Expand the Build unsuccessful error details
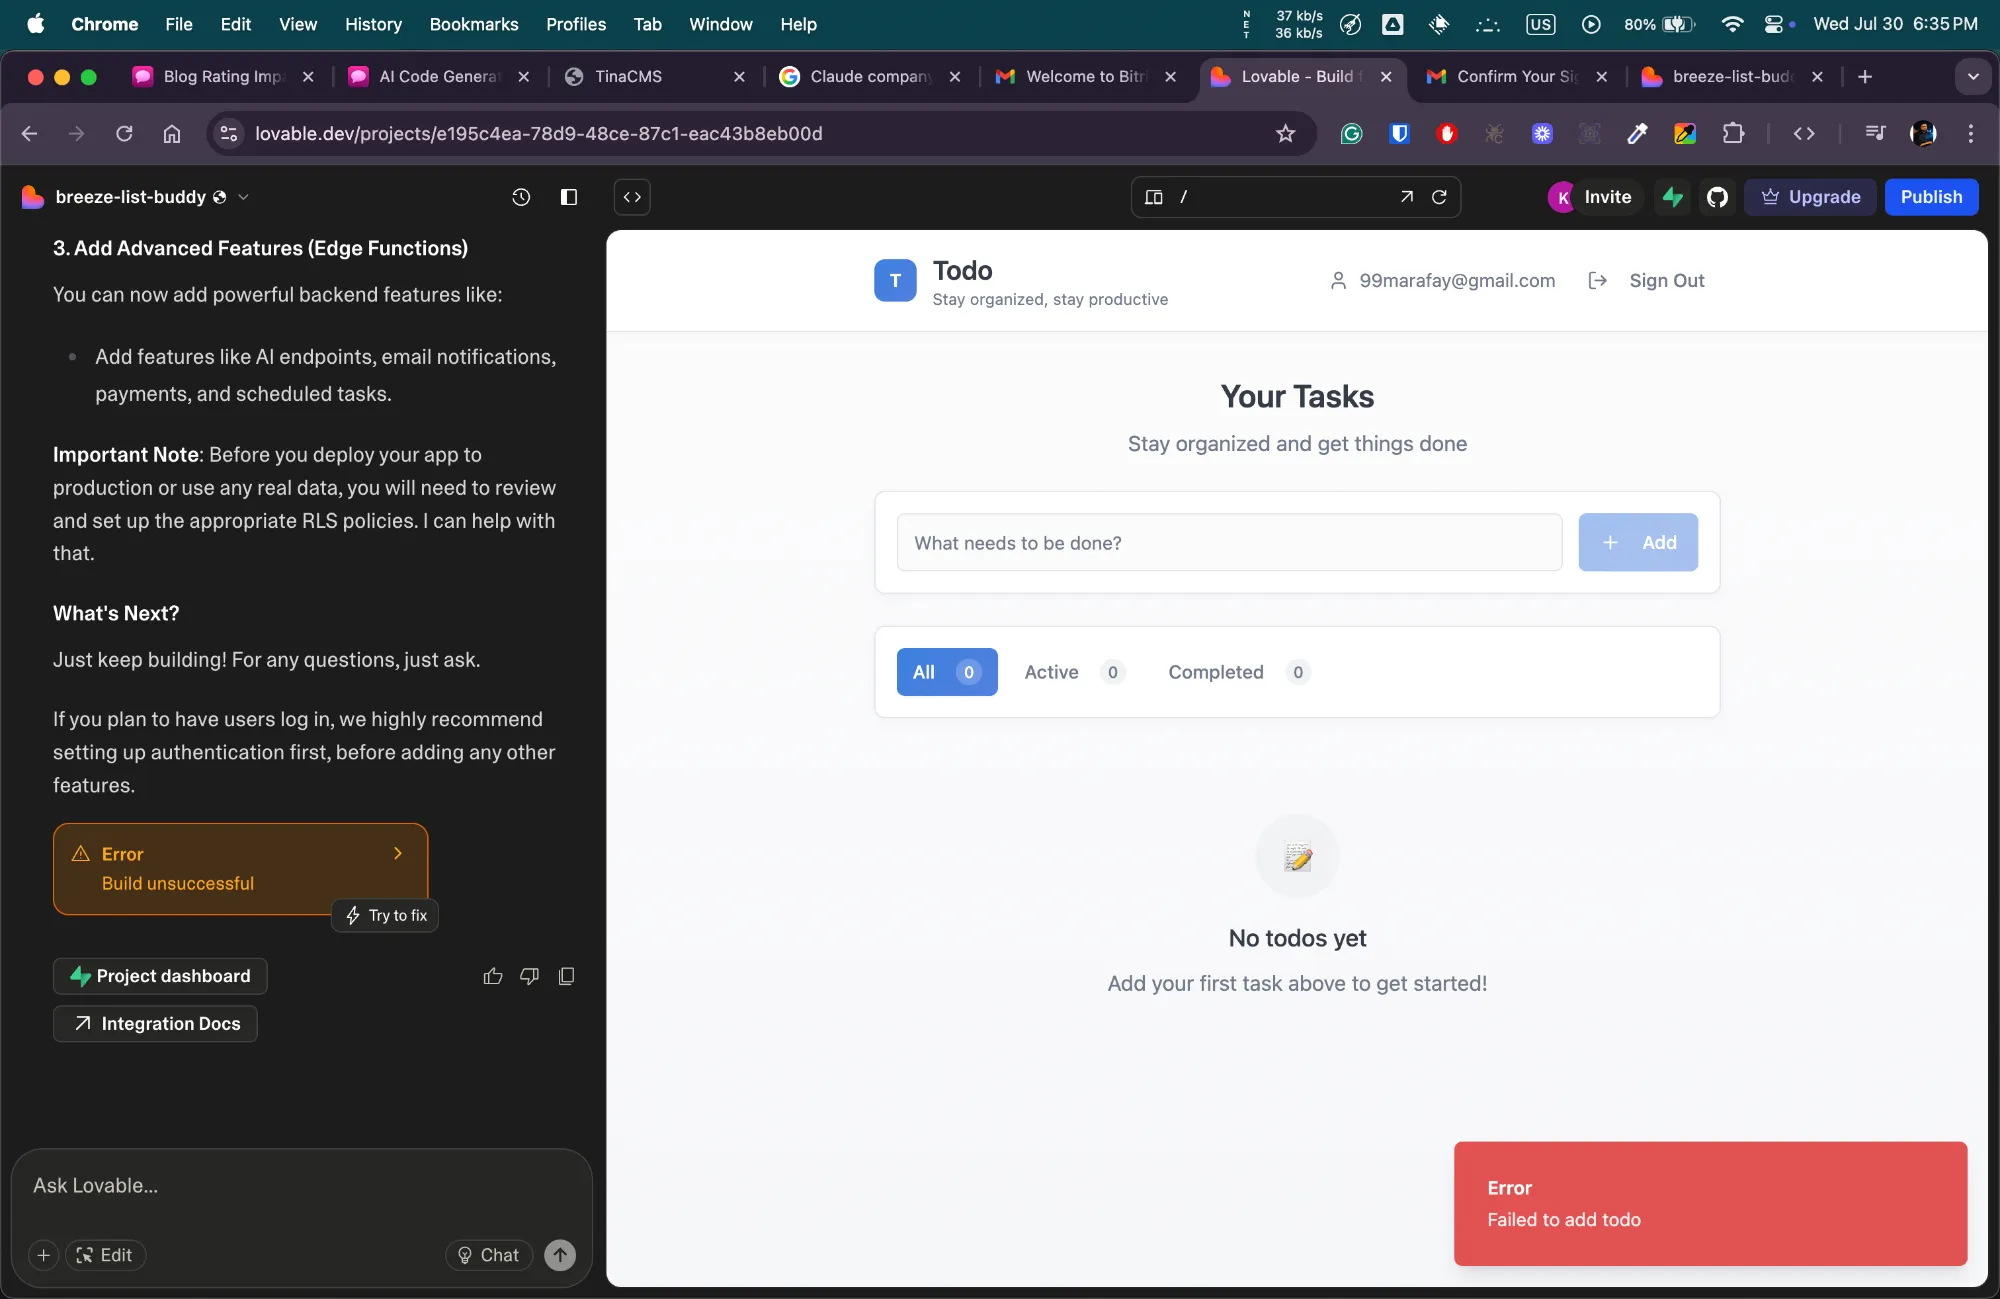This screenshot has height=1299, width=2000. click(x=397, y=853)
